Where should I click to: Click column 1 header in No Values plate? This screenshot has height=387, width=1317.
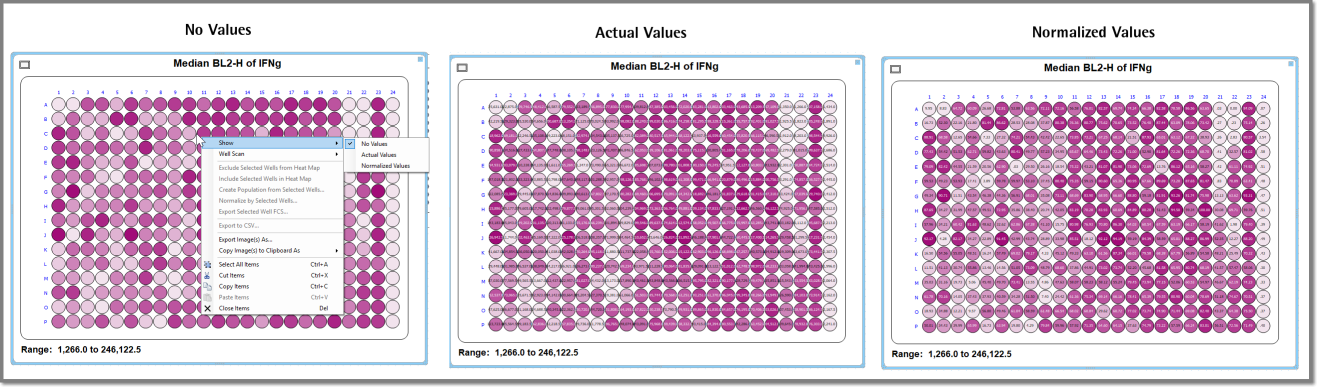[x=59, y=93]
